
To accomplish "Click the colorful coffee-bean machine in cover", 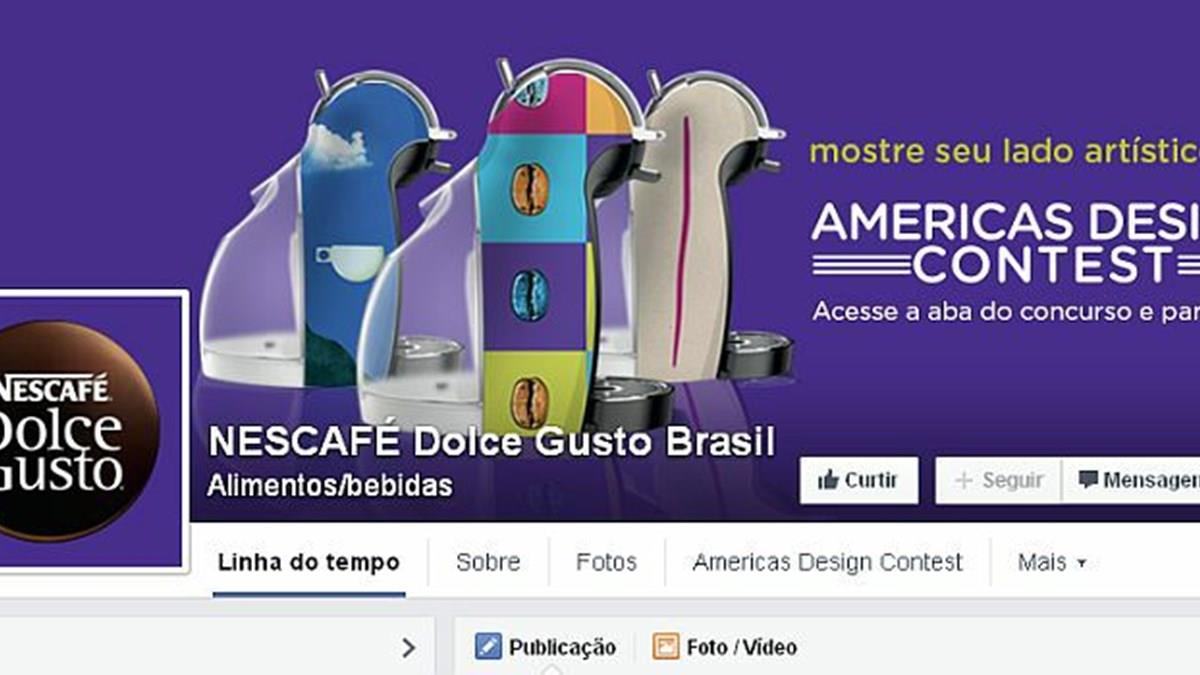I will 520,250.
